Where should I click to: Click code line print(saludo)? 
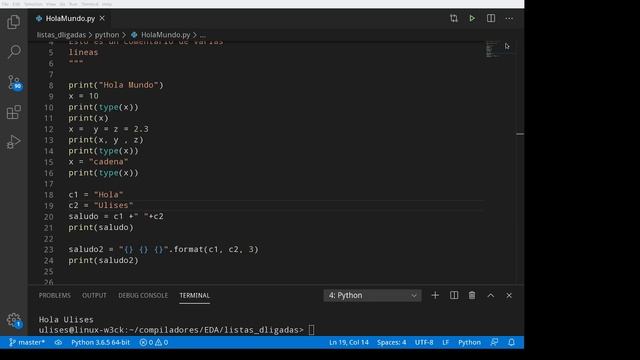(x=101, y=227)
